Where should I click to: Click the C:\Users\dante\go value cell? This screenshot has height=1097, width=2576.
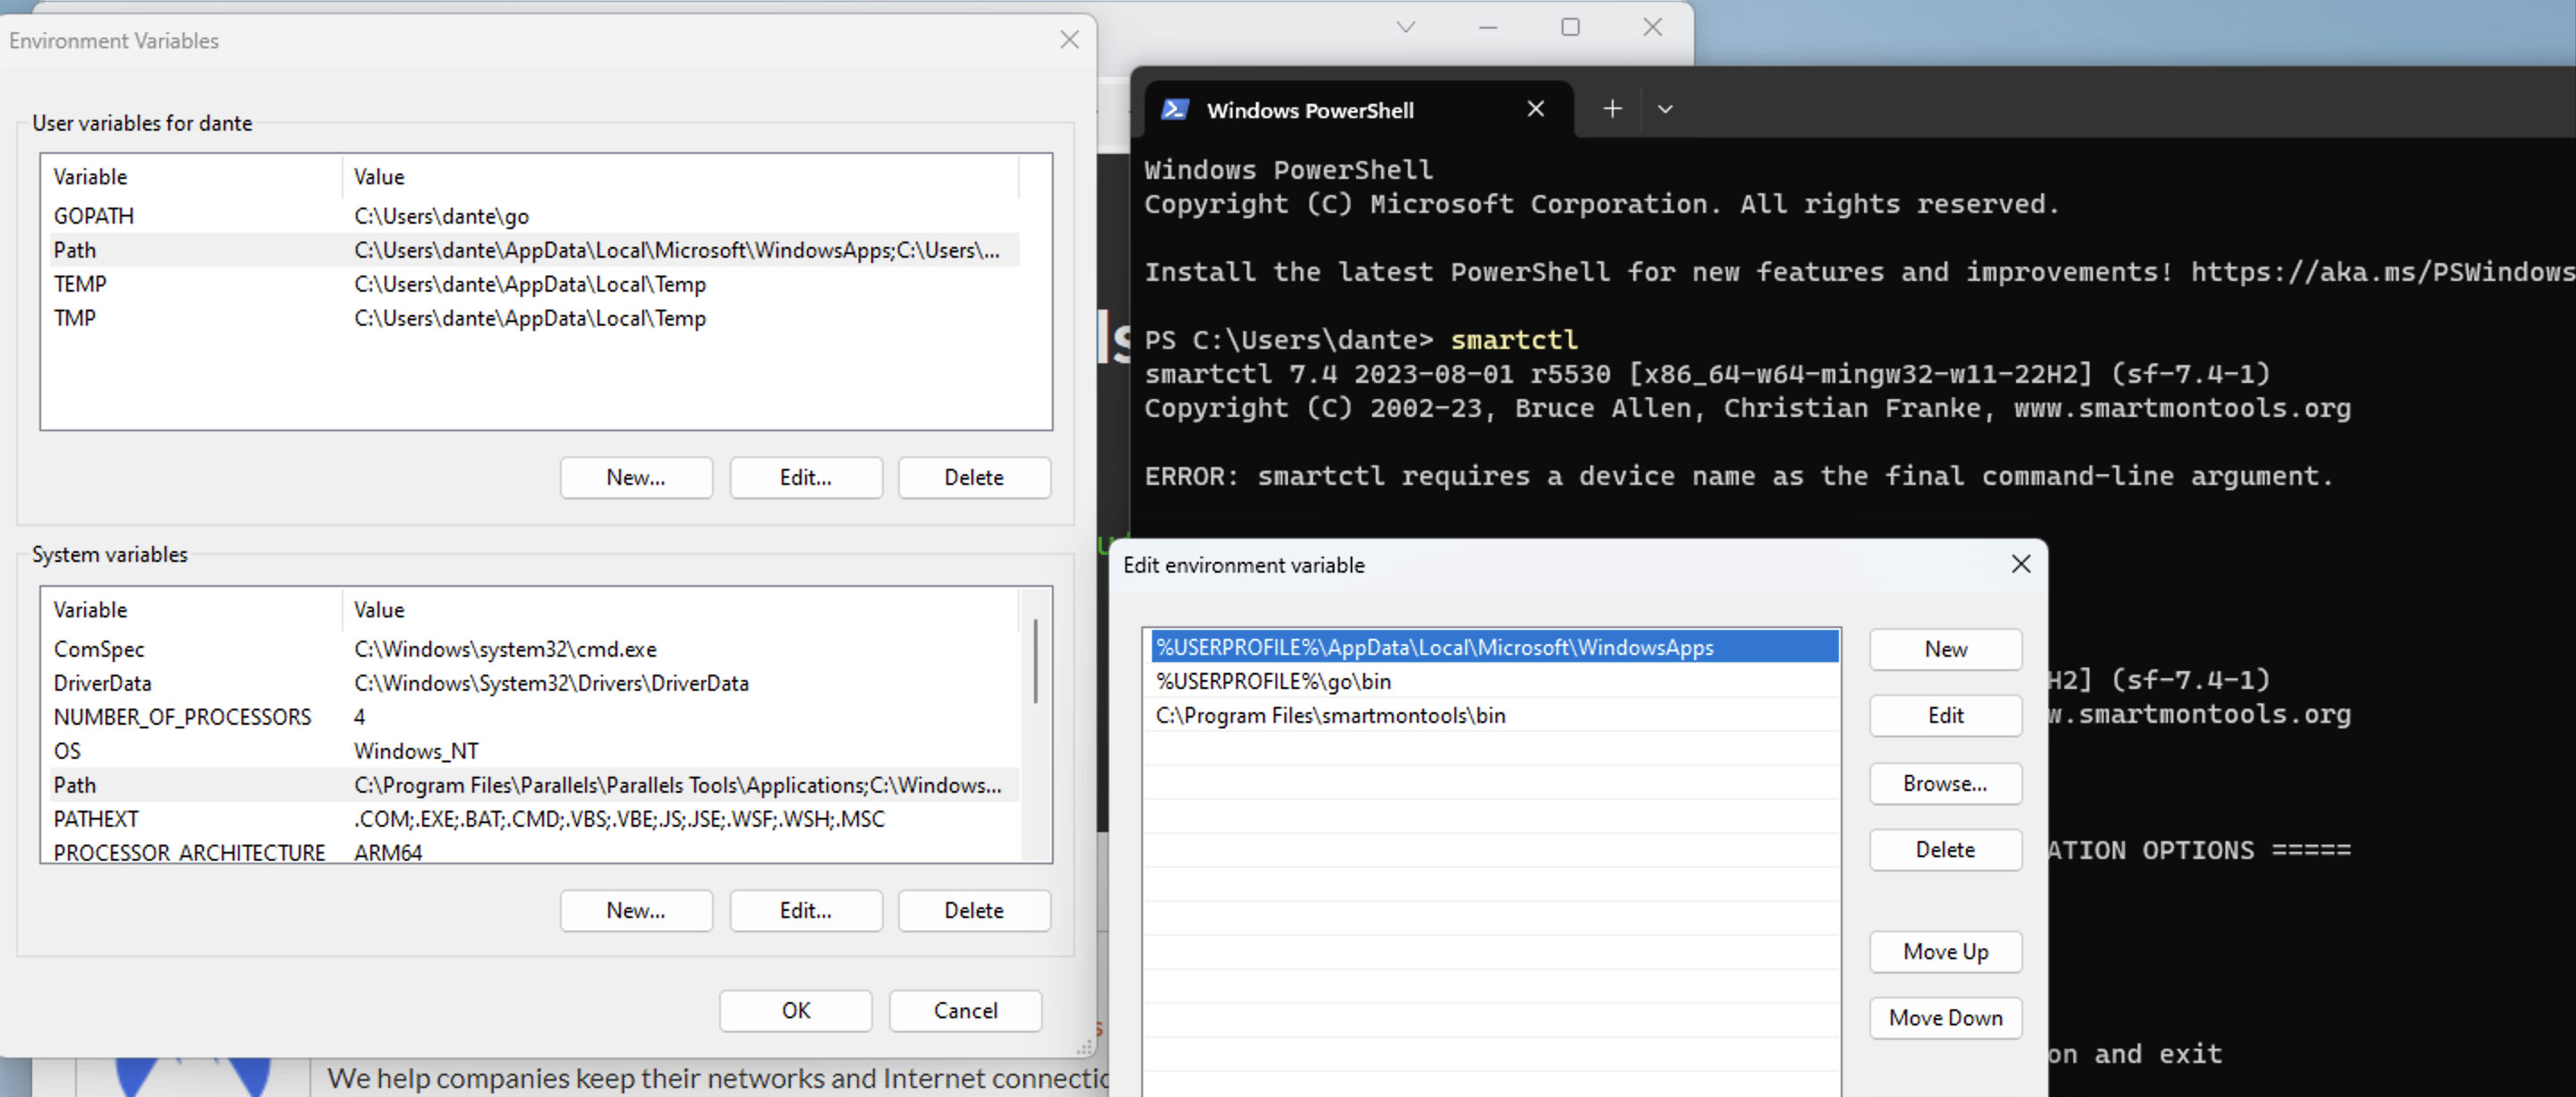point(441,216)
